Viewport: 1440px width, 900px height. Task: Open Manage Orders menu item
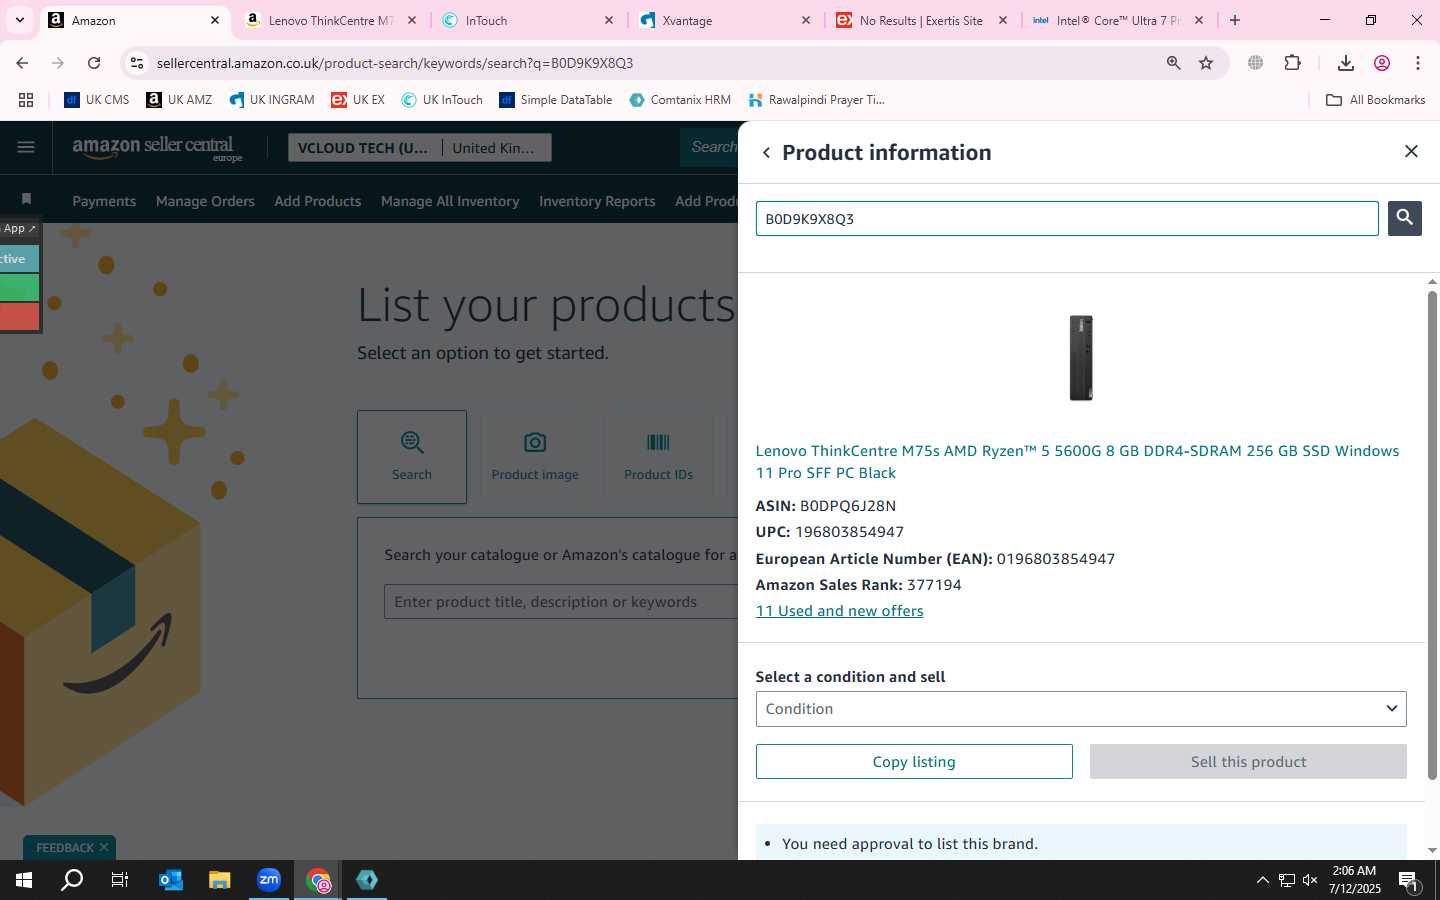[205, 201]
